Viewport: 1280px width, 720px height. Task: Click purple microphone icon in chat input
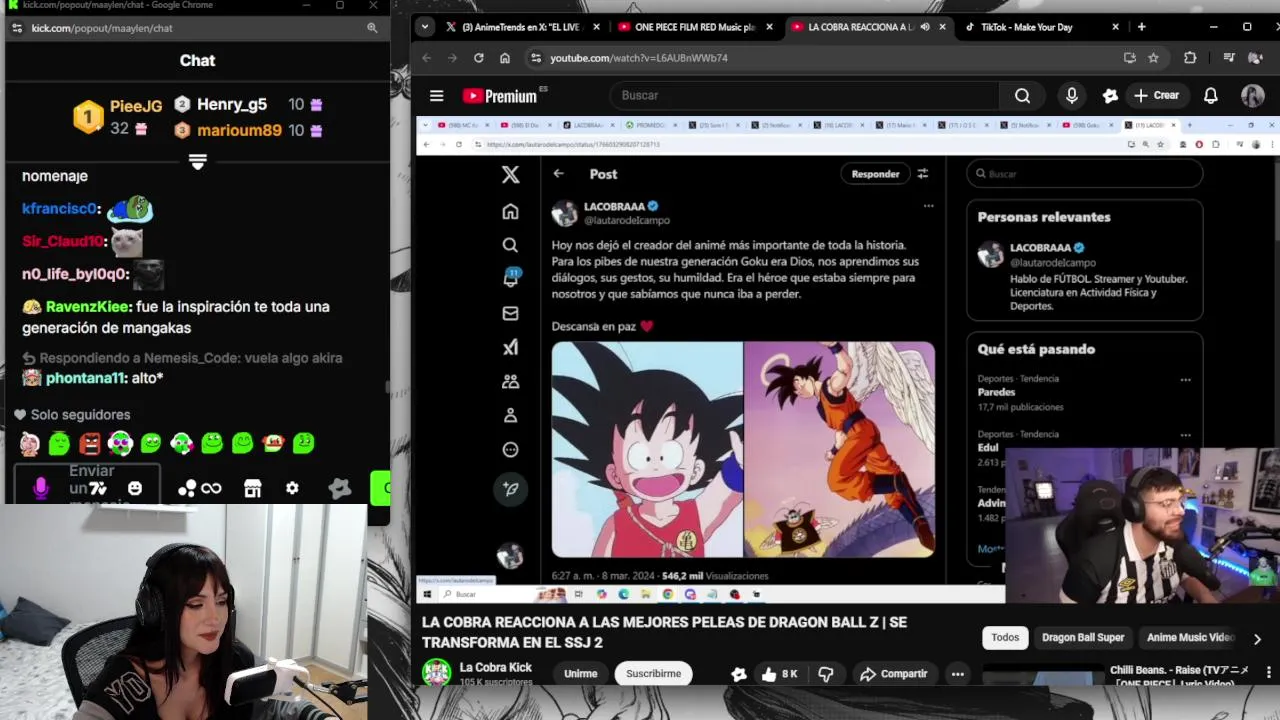[41, 487]
